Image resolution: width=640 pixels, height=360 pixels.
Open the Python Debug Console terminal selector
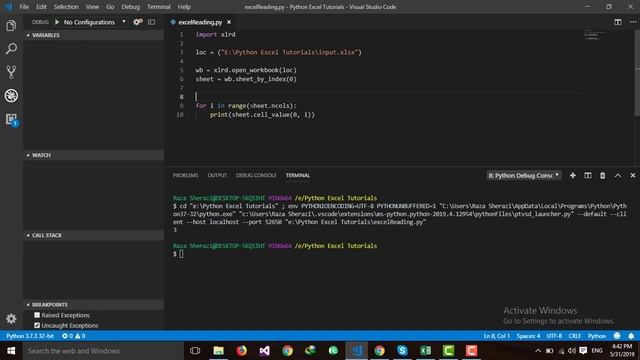point(524,176)
